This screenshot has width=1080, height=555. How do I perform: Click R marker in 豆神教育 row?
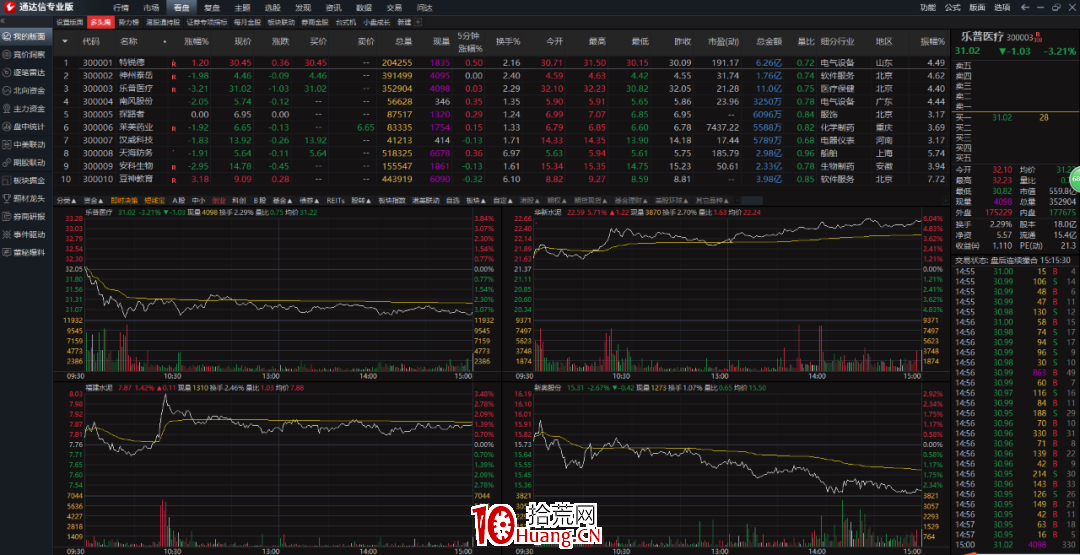[174, 180]
